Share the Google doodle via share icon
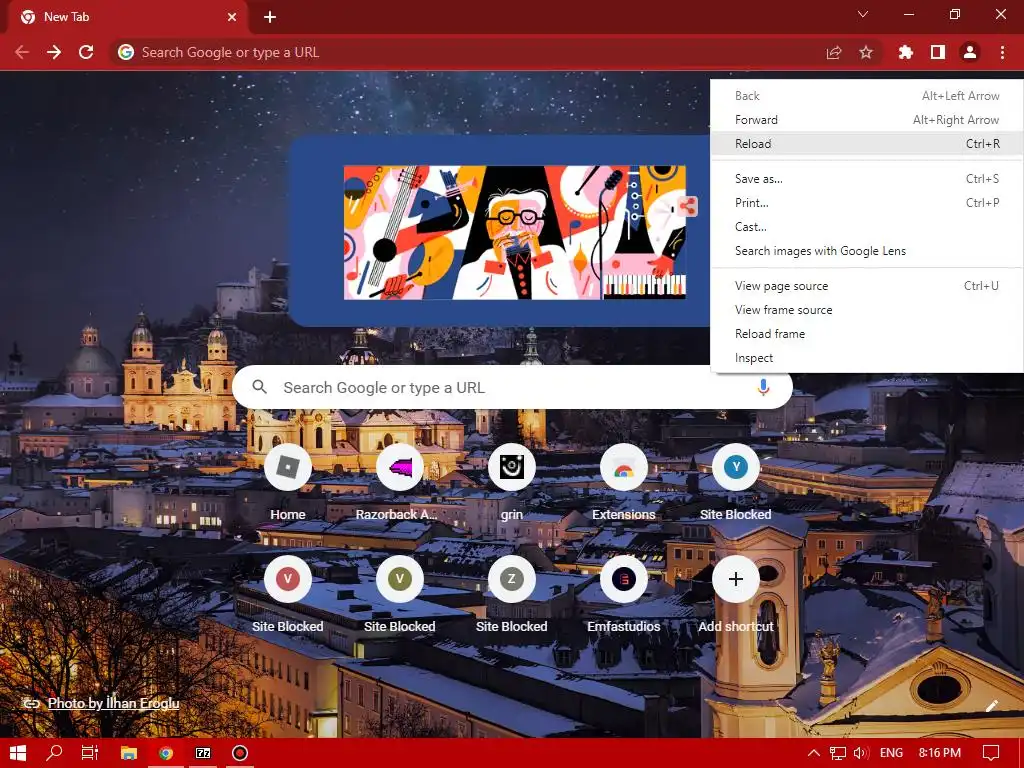 click(x=687, y=206)
